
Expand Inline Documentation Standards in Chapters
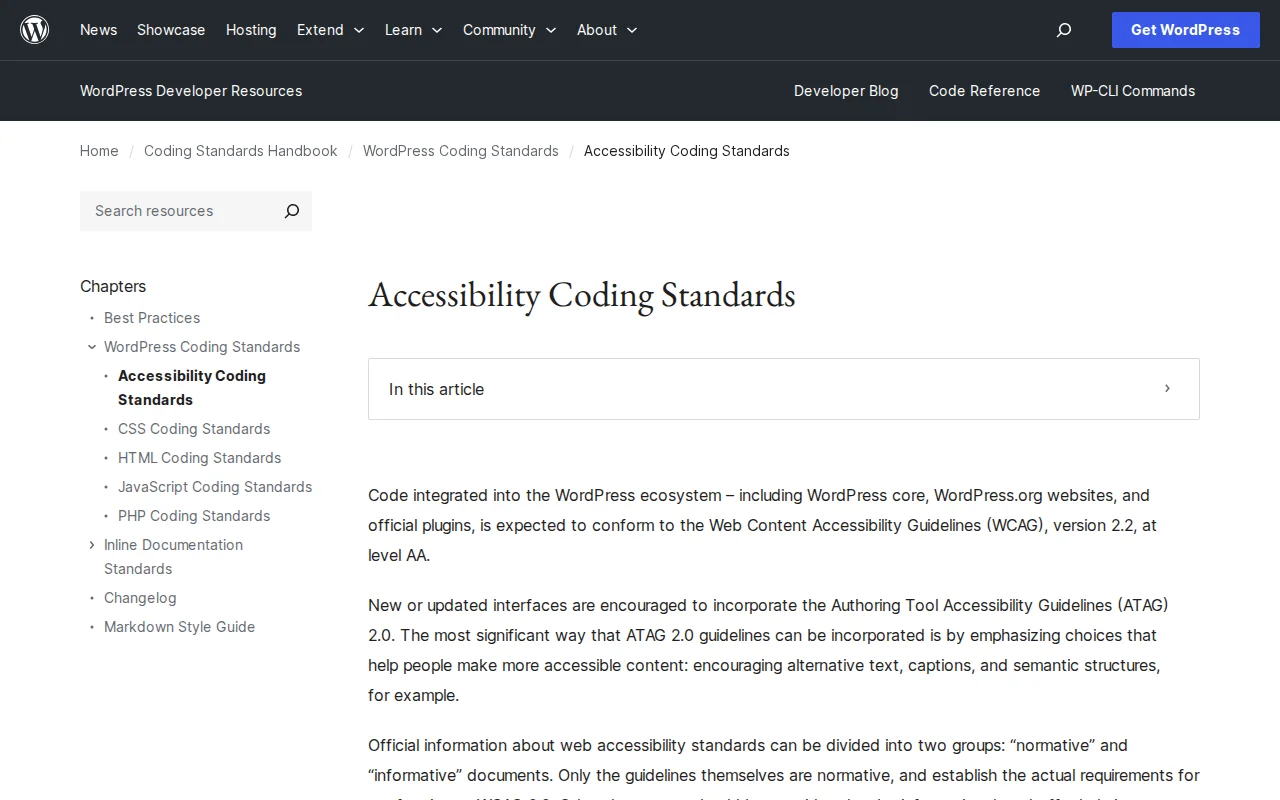[x=92, y=545]
